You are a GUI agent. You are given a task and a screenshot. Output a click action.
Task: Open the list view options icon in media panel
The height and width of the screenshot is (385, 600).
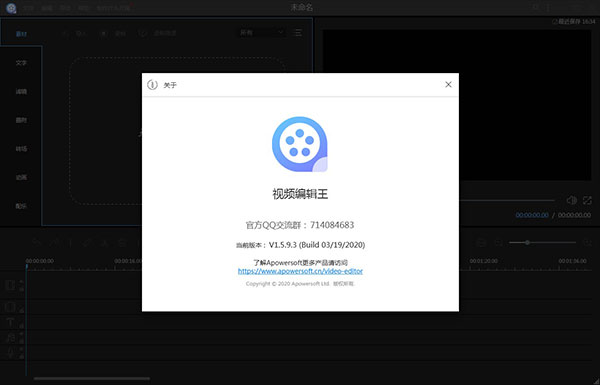(x=298, y=33)
